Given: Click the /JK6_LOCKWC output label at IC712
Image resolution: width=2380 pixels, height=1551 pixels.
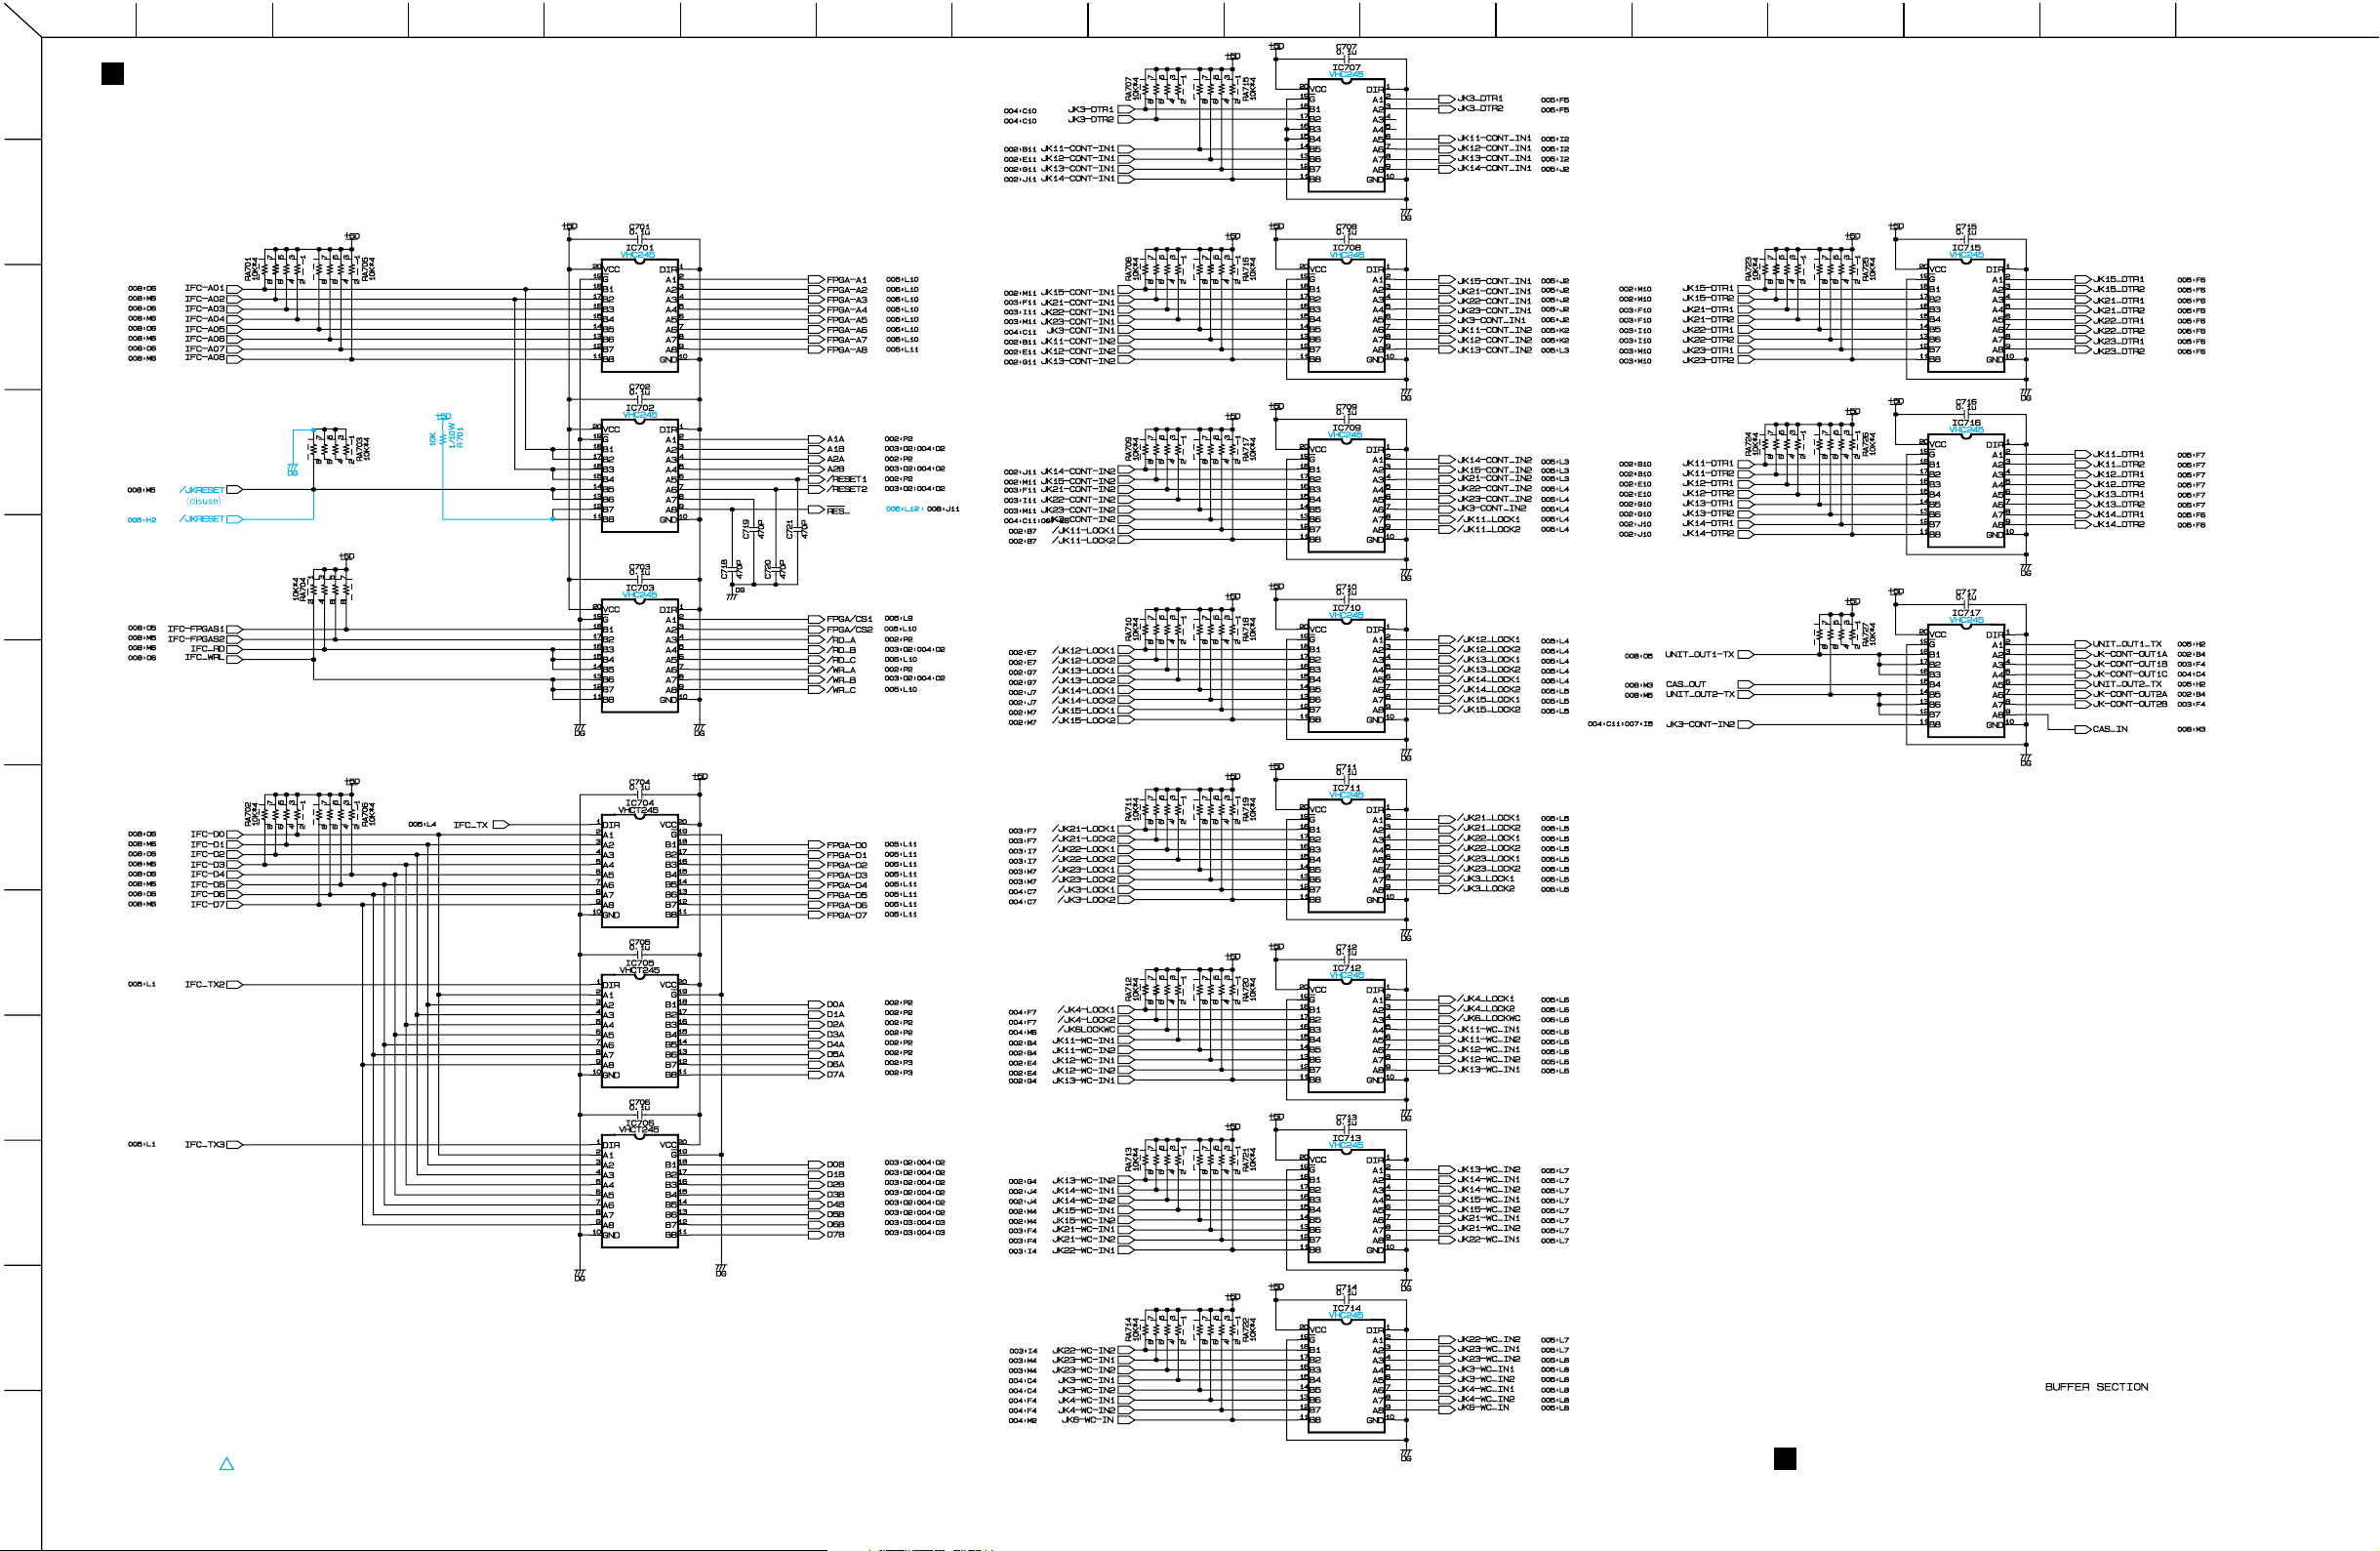Looking at the screenshot, I should pyautogui.click(x=1489, y=1018).
